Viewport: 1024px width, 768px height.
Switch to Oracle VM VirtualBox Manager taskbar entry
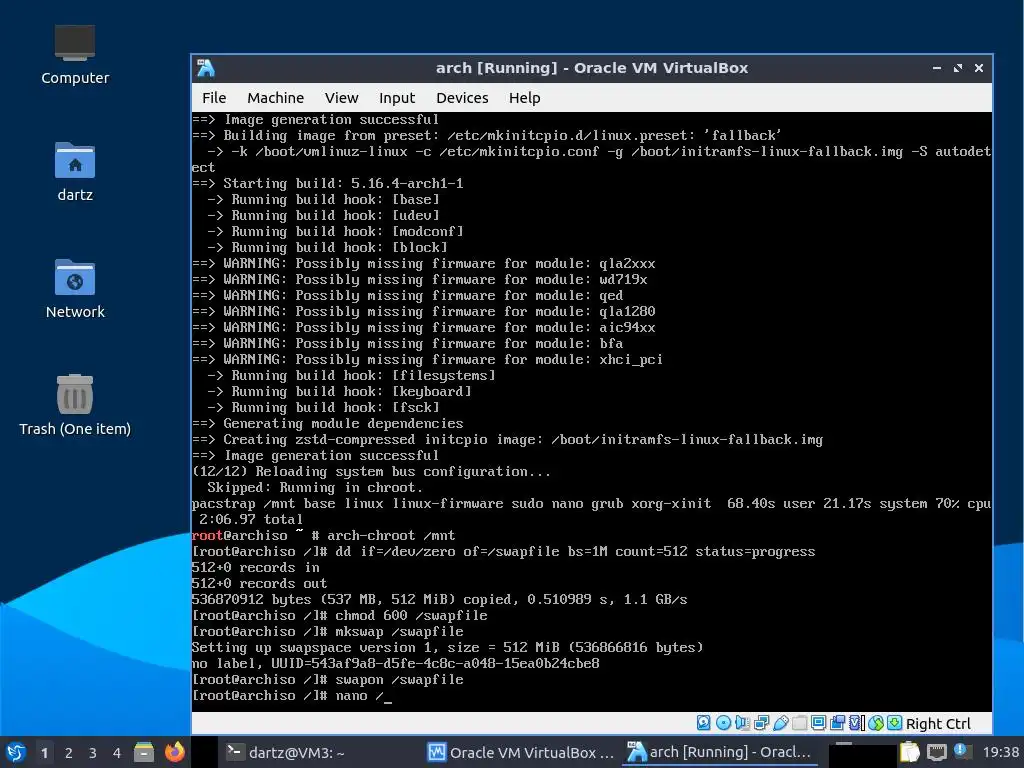[x=520, y=752]
